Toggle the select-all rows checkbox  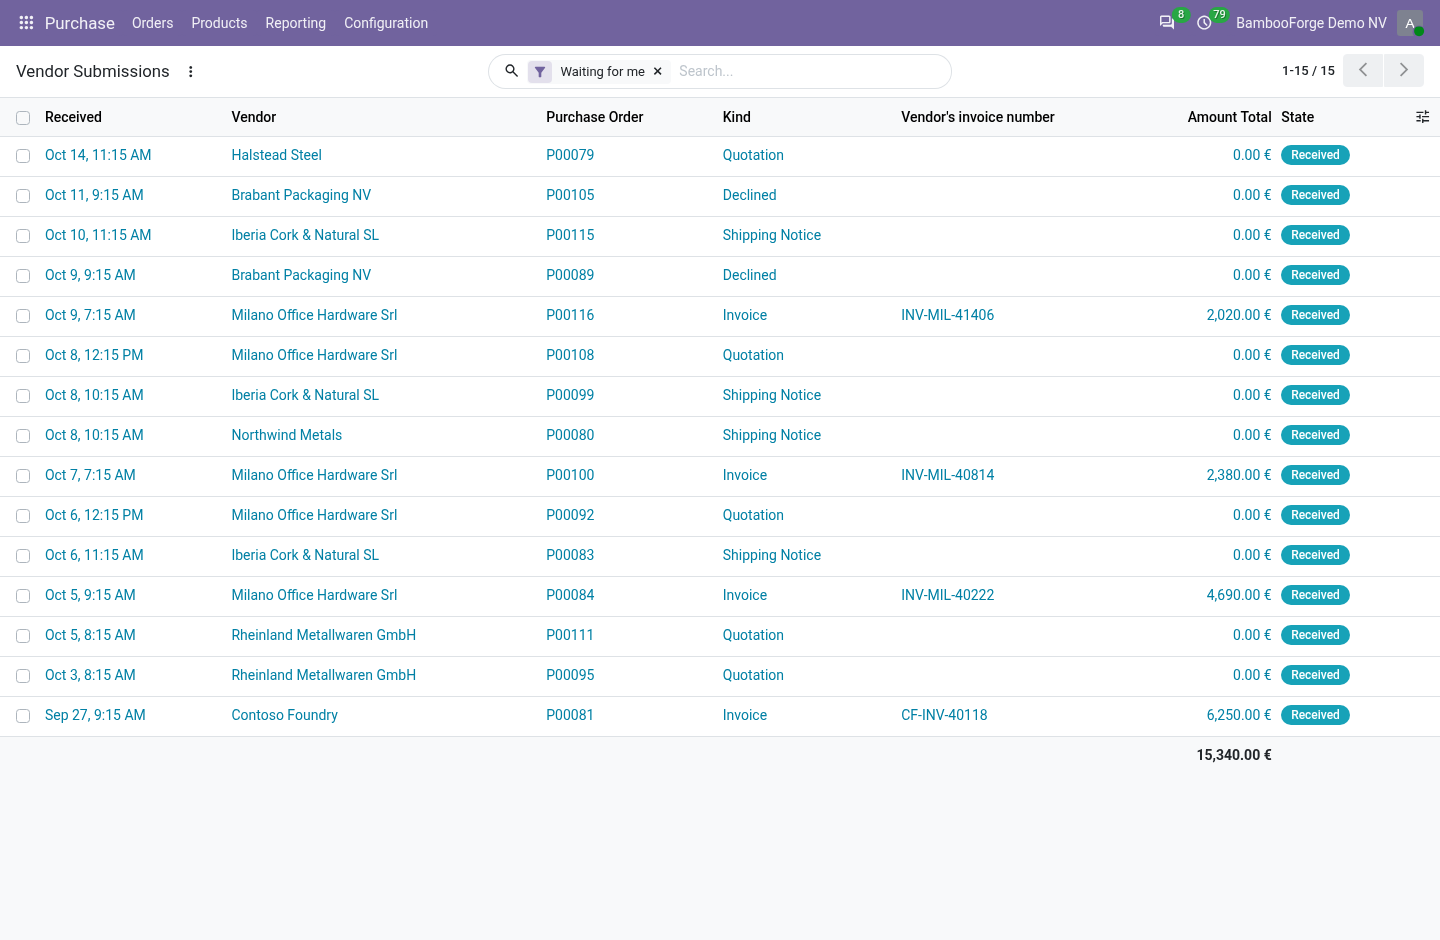pos(23,118)
